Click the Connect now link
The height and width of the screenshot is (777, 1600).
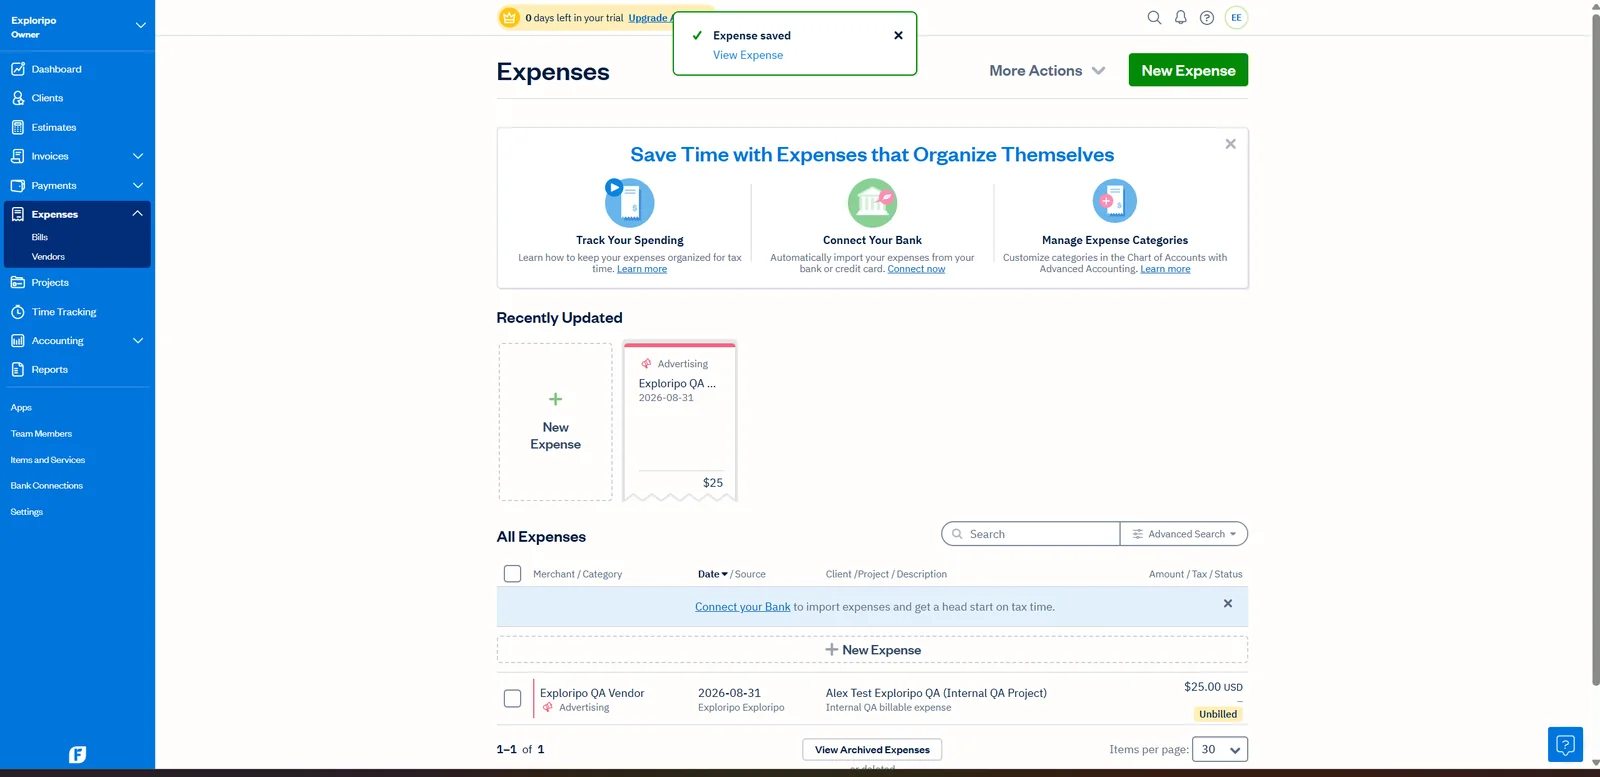click(916, 269)
